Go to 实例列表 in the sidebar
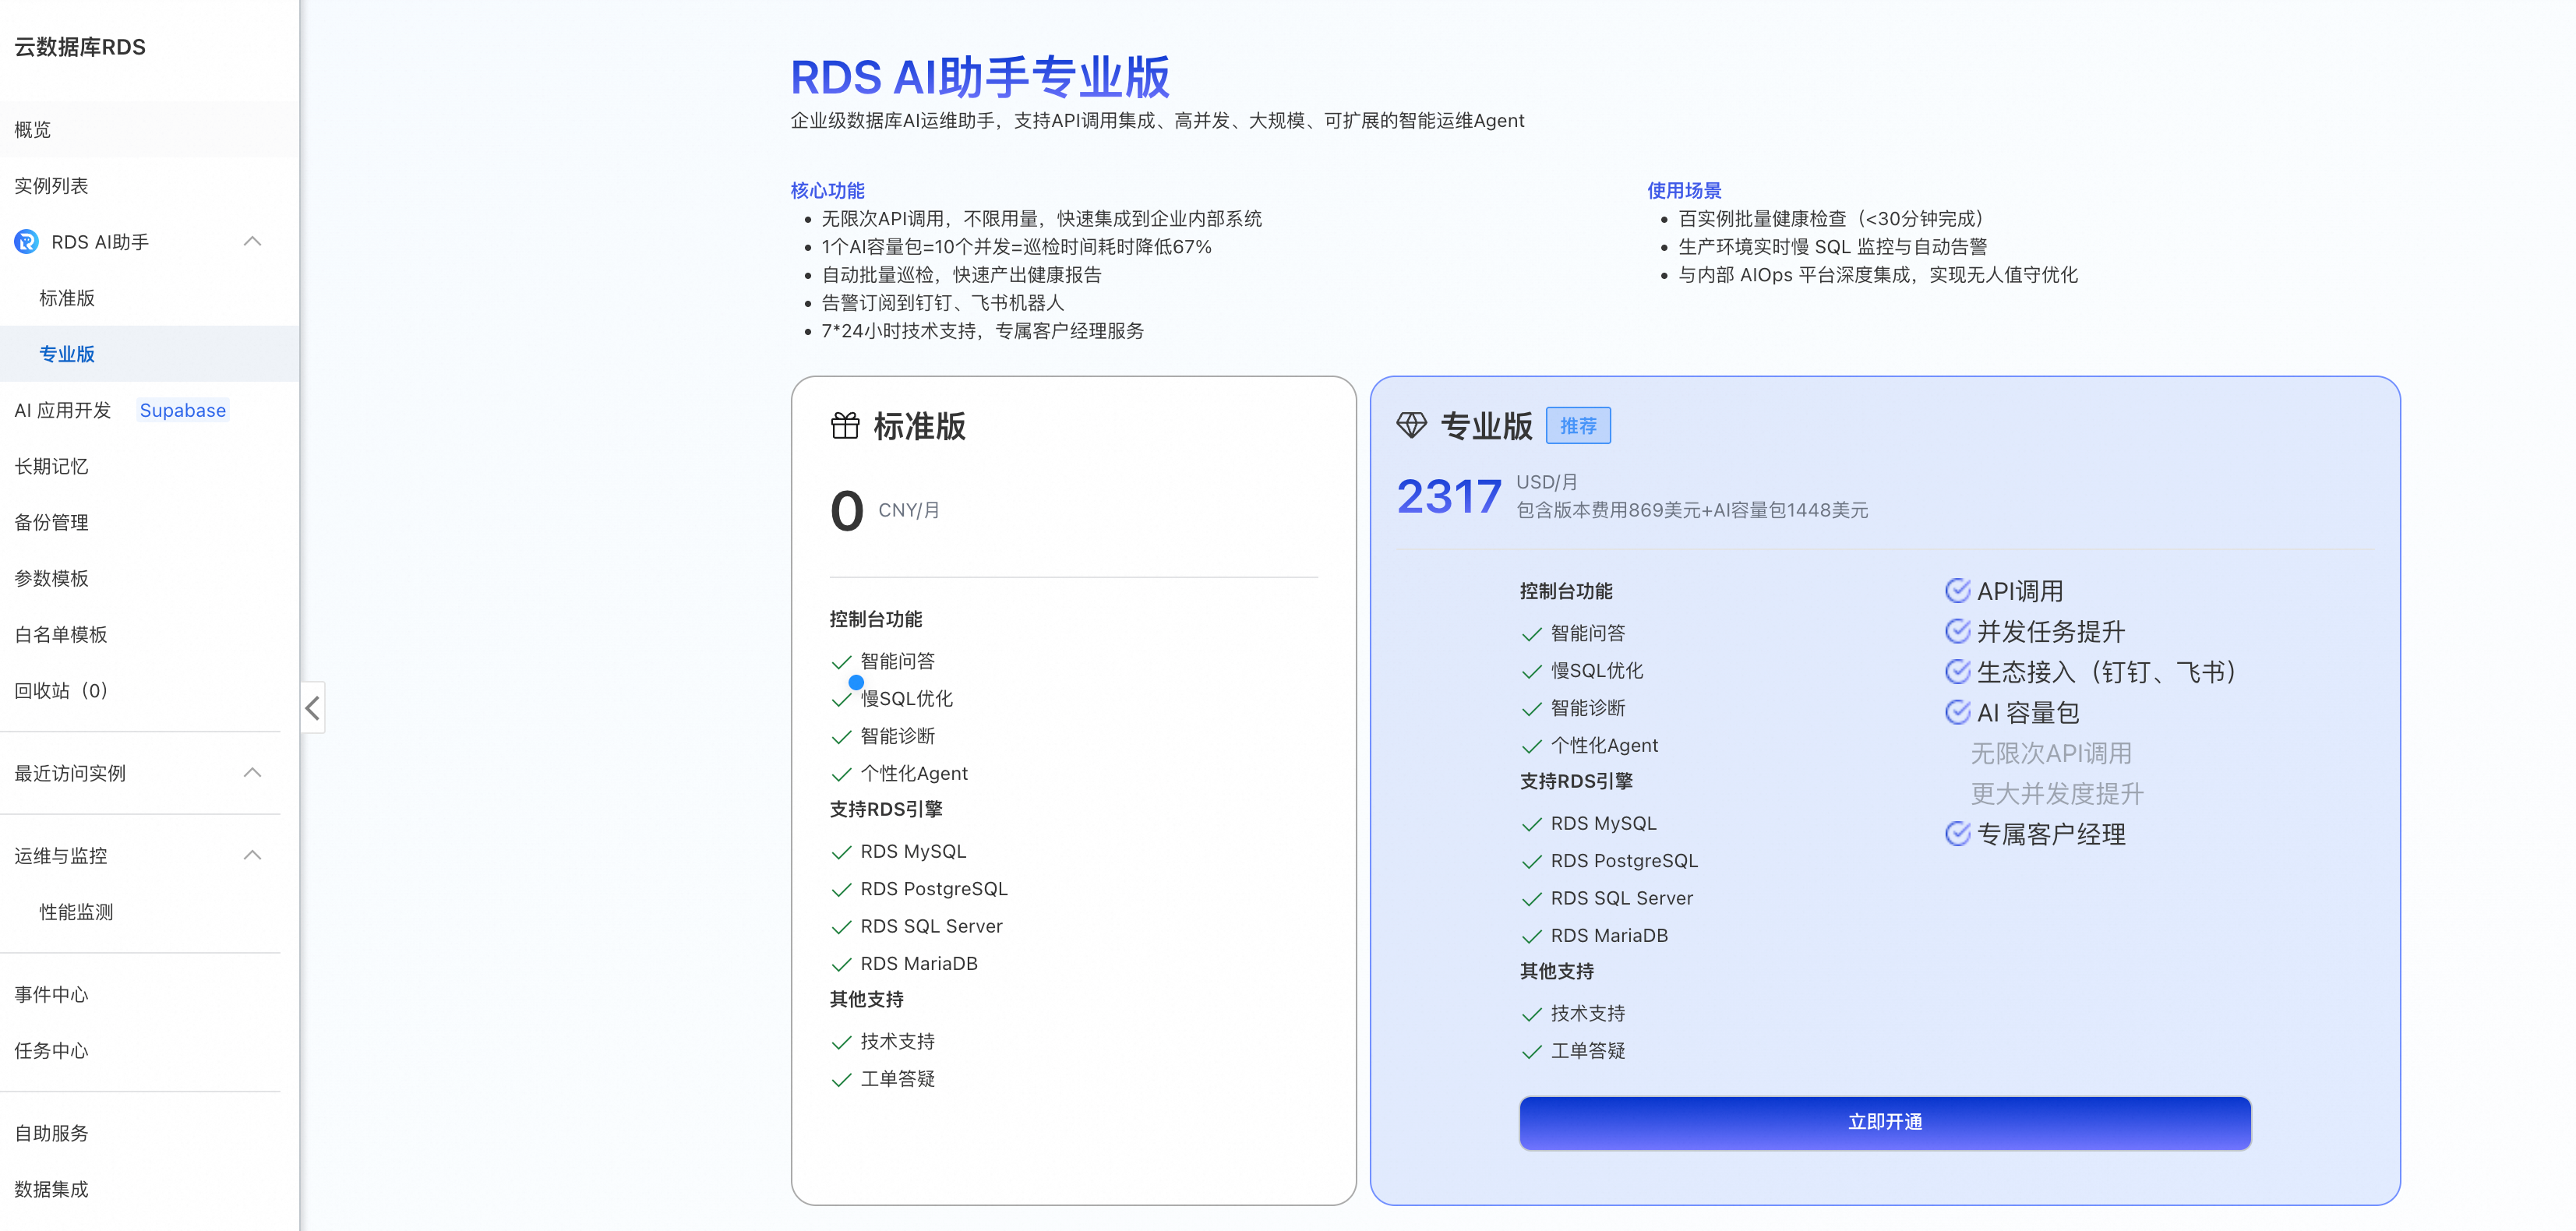 (x=51, y=186)
